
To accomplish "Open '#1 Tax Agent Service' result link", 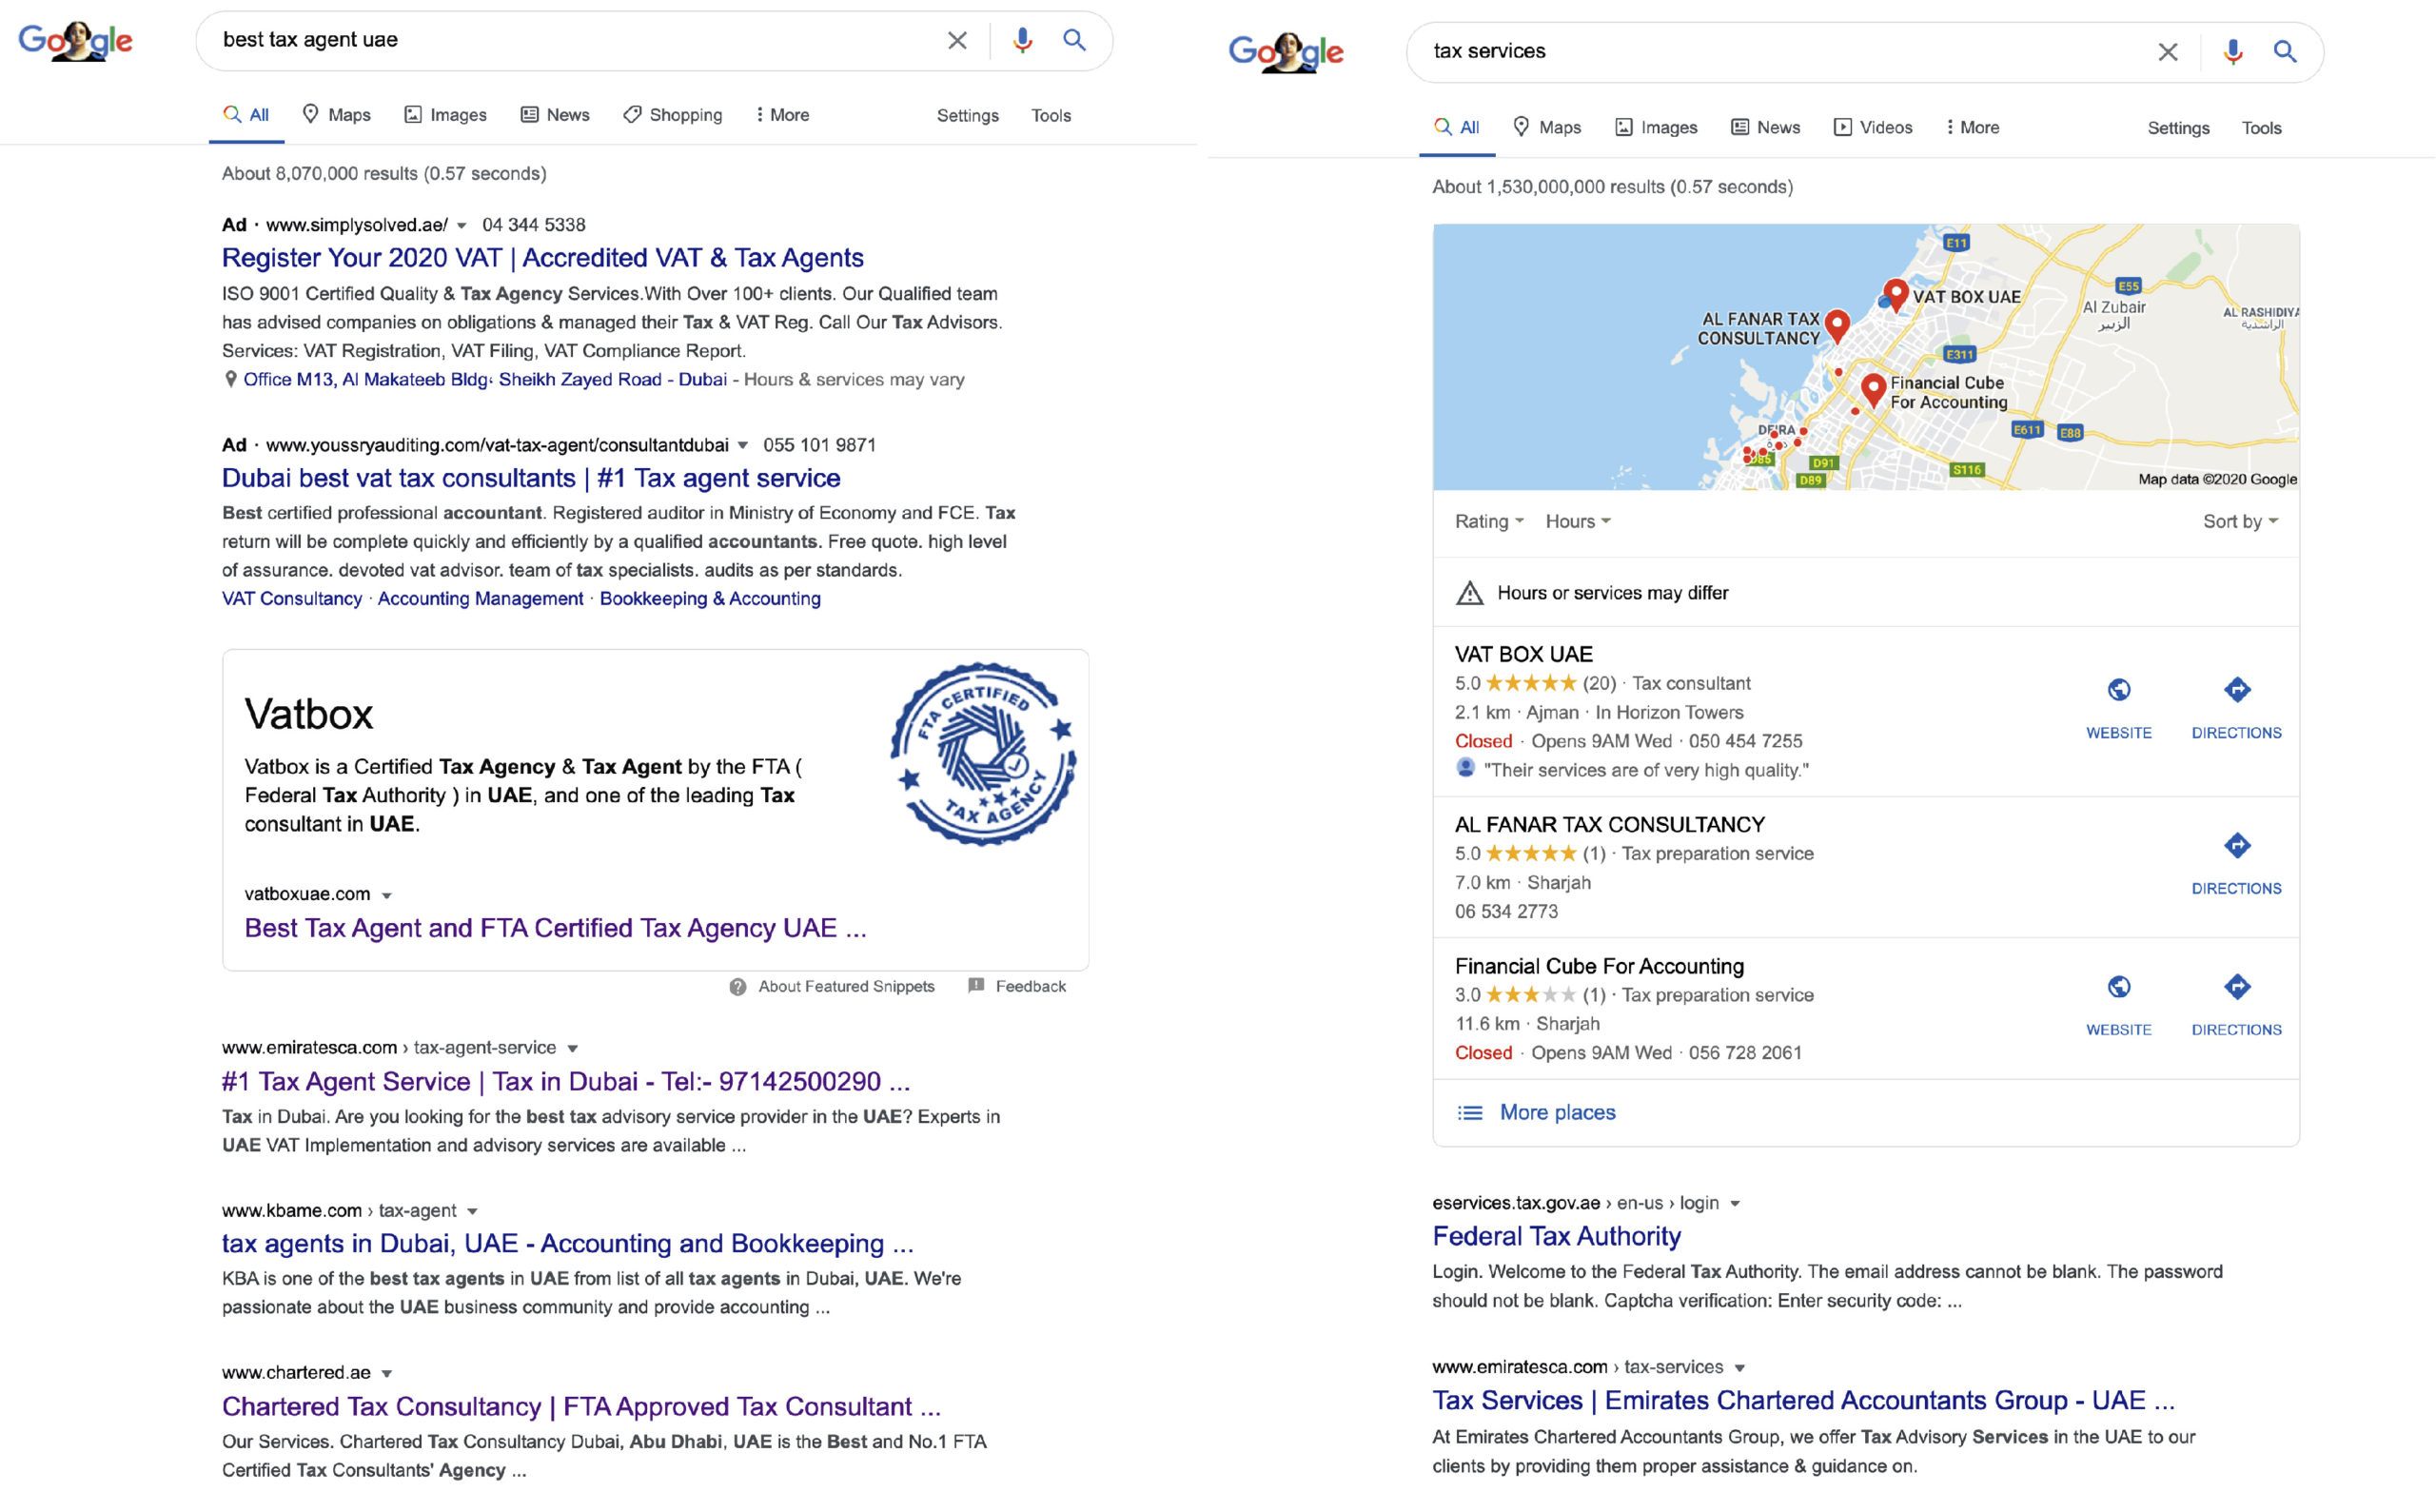I will pos(566,1081).
